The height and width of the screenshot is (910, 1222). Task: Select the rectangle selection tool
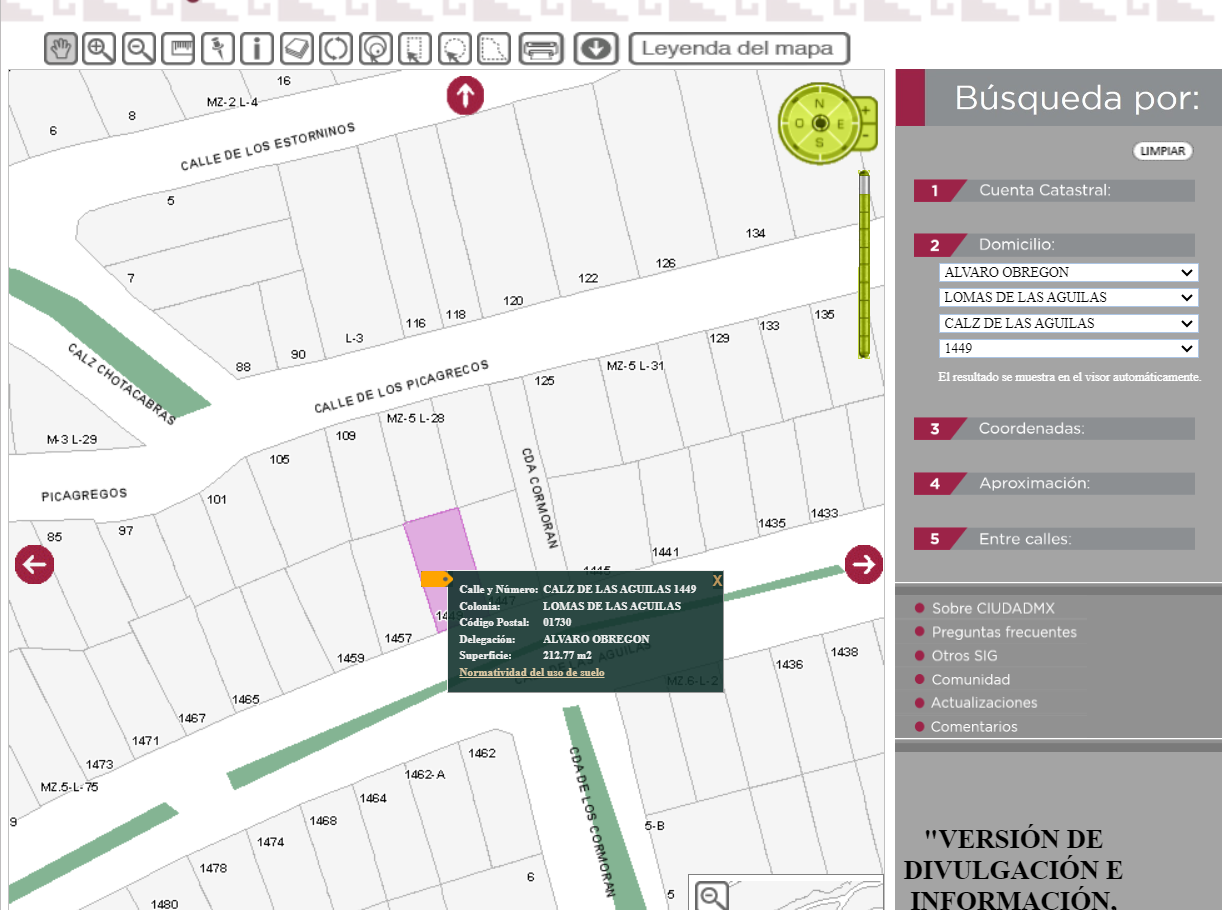pyautogui.click(x=415, y=48)
